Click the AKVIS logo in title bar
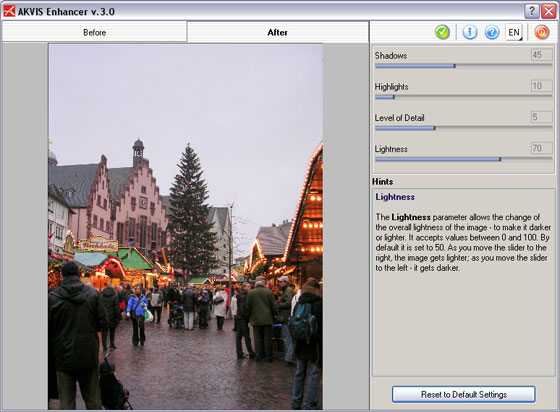This screenshot has height=412, width=560. pos(9,11)
